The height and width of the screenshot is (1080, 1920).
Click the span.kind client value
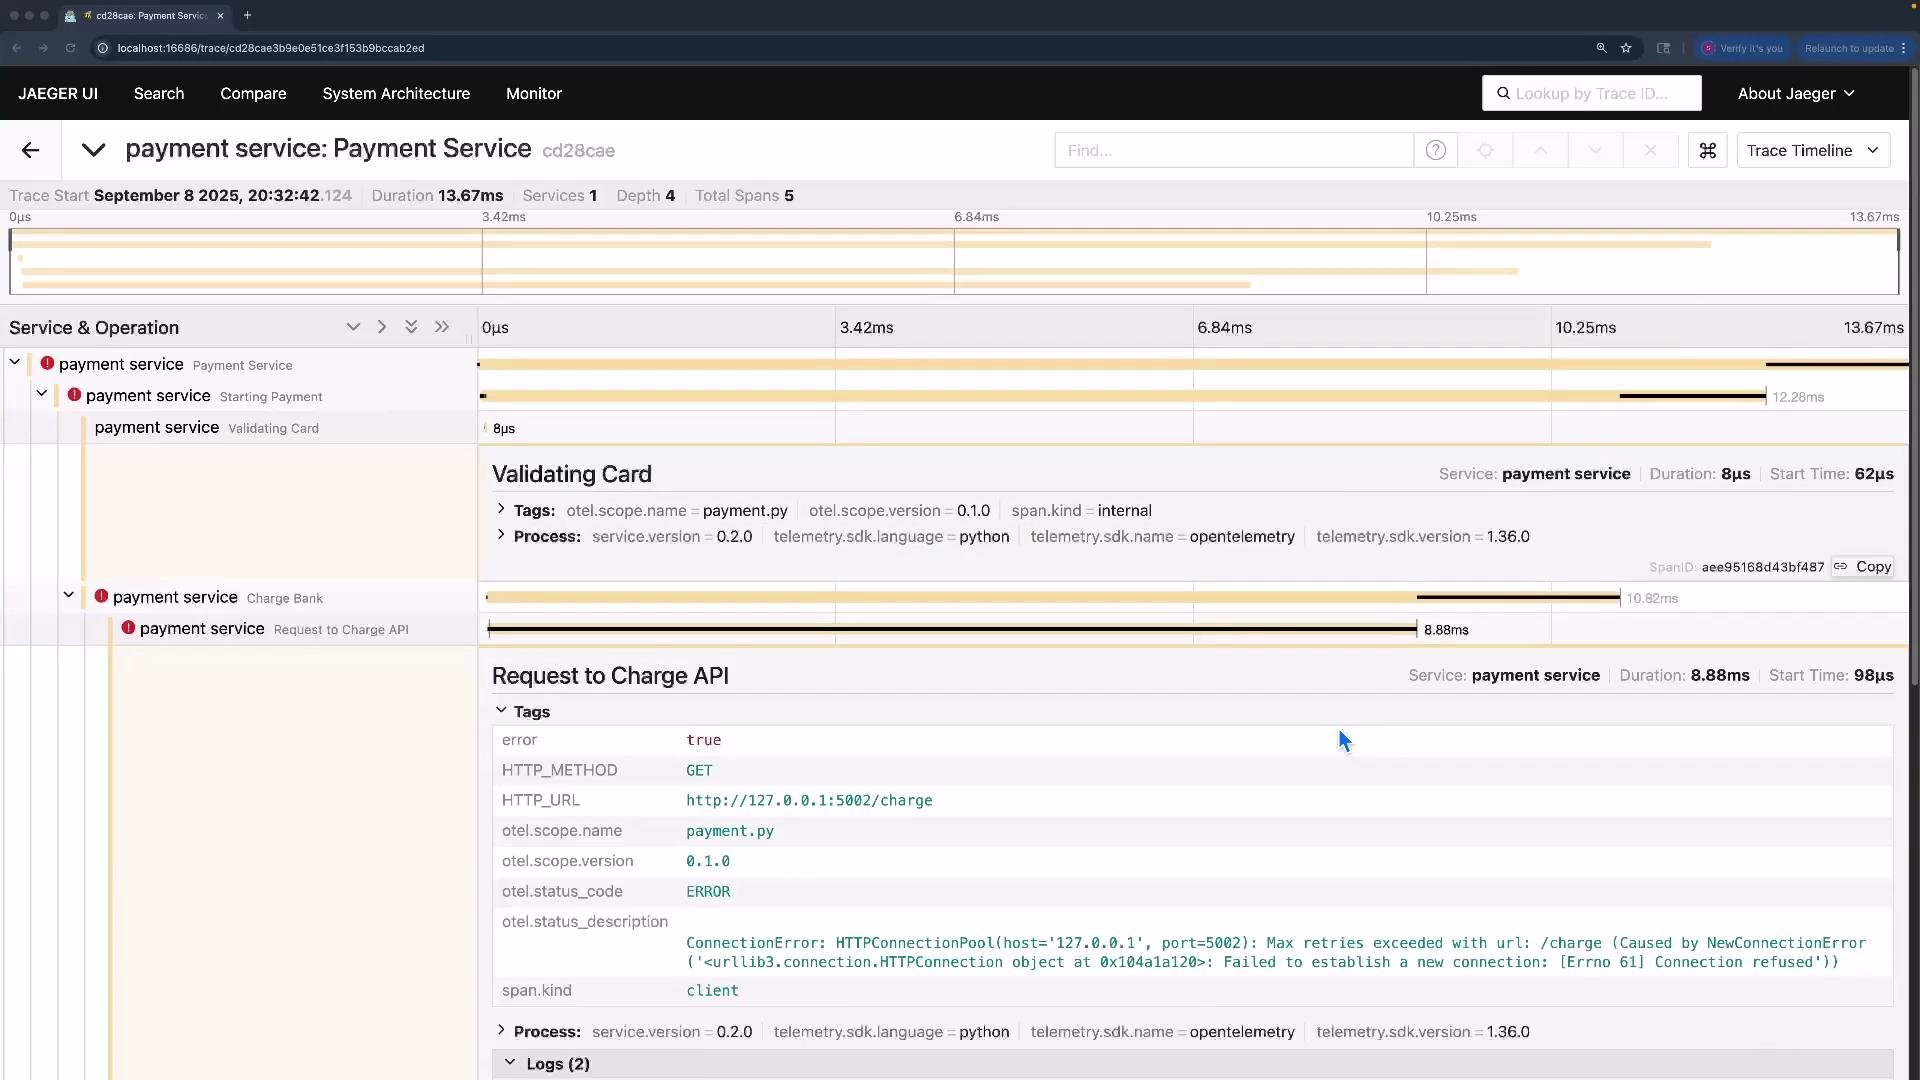(x=712, y=990)
